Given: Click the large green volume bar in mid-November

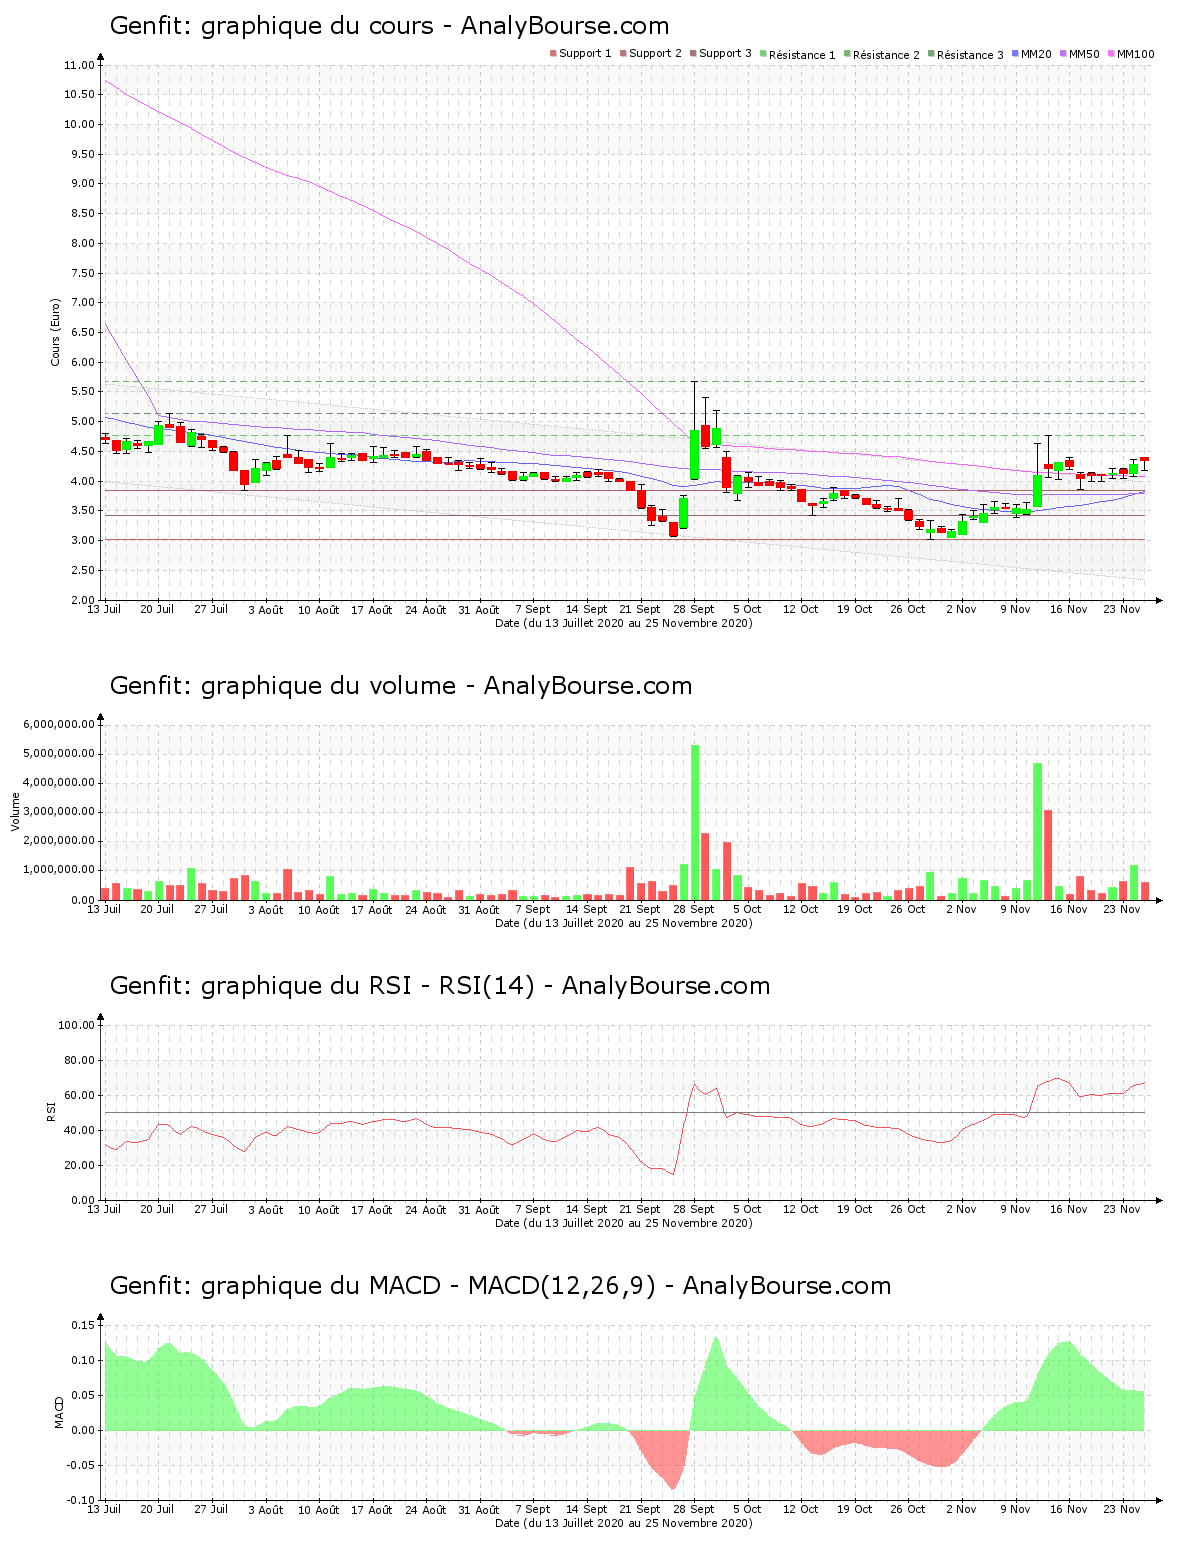Looking at the screenshot, I should coord(1037,831).
